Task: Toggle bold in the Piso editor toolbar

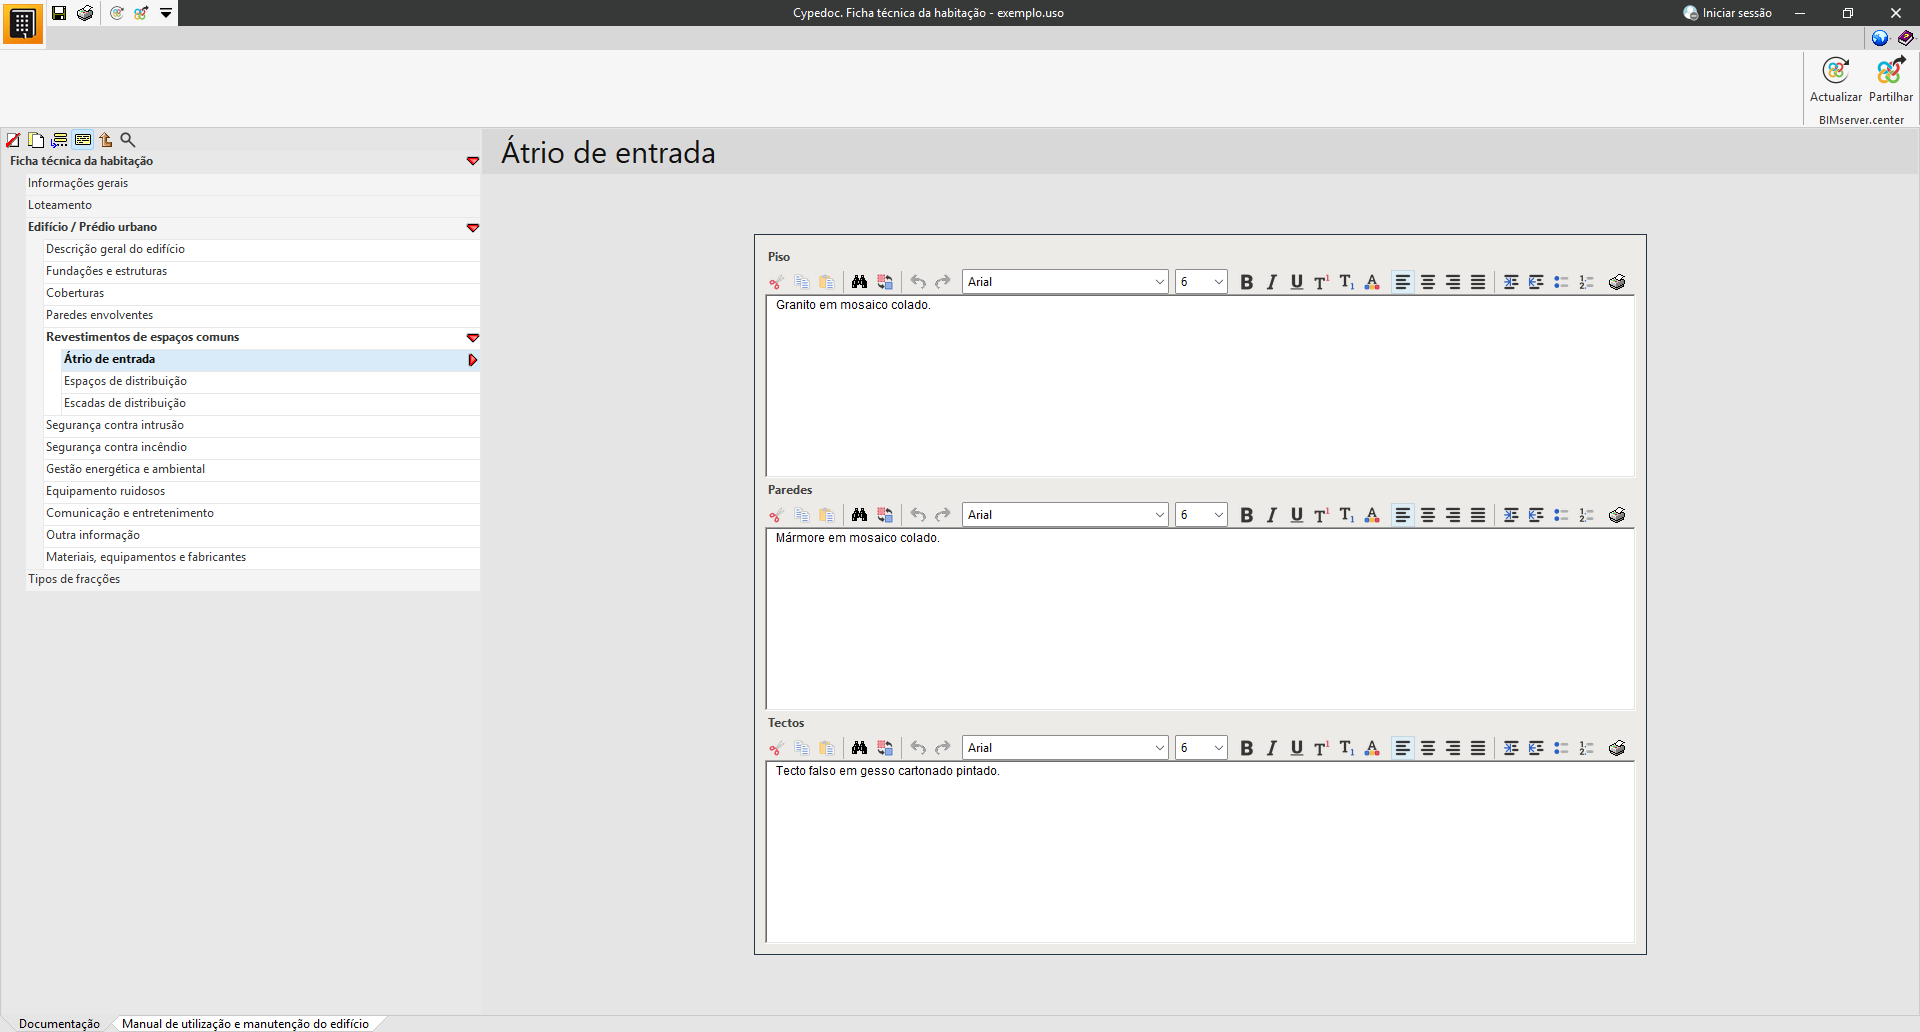Action: [x=1246, y=282]
